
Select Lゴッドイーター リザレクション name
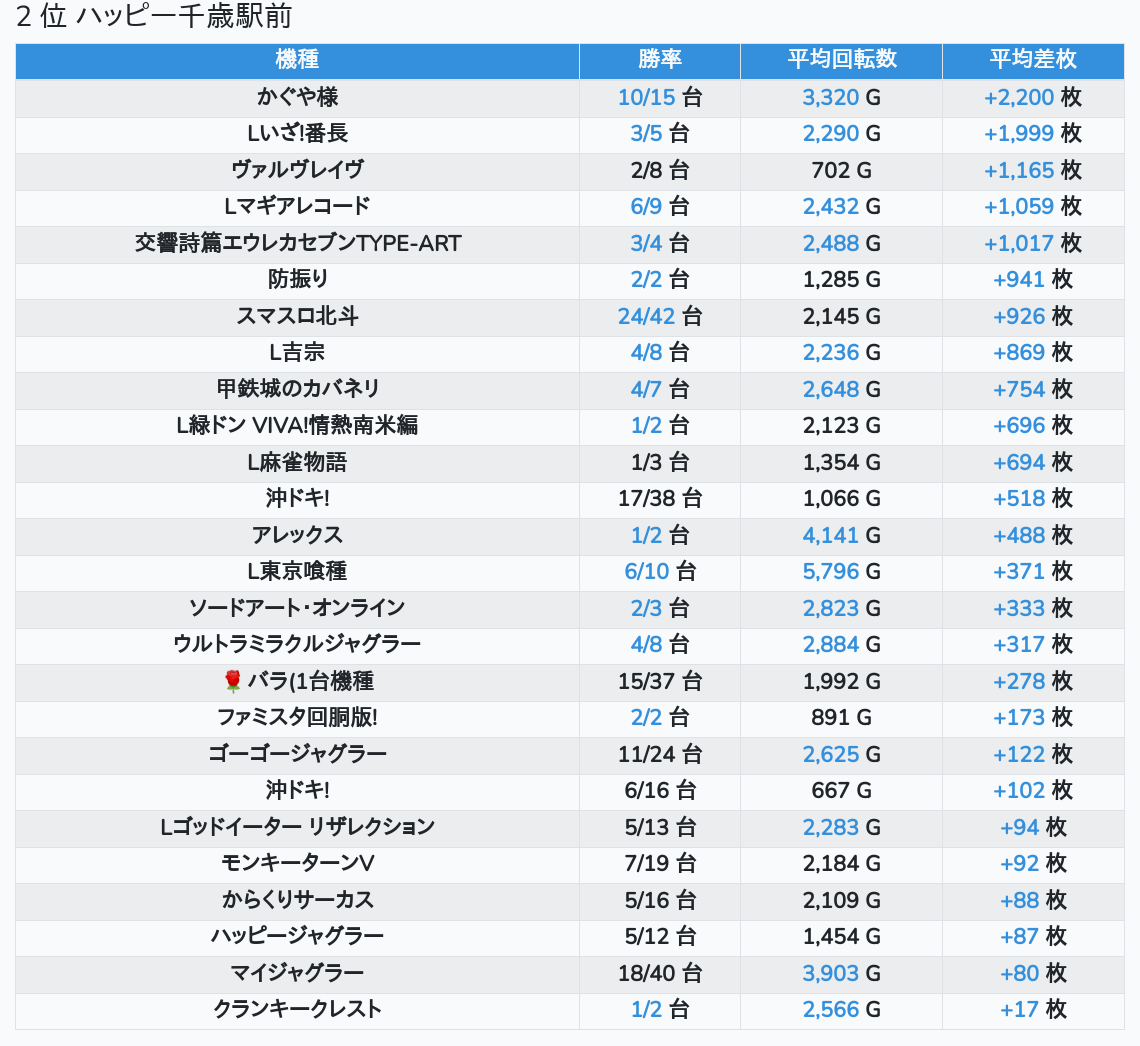point(297,827)
